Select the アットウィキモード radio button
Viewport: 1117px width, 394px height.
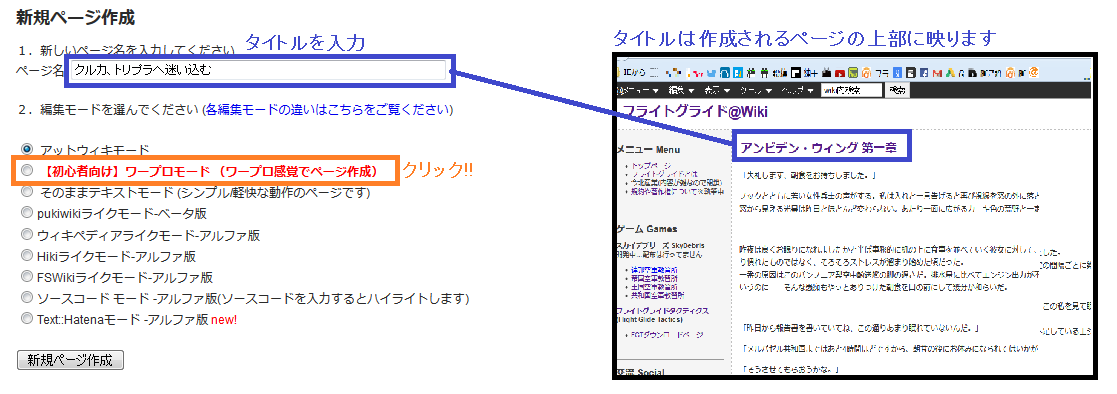tap(27, 149)
